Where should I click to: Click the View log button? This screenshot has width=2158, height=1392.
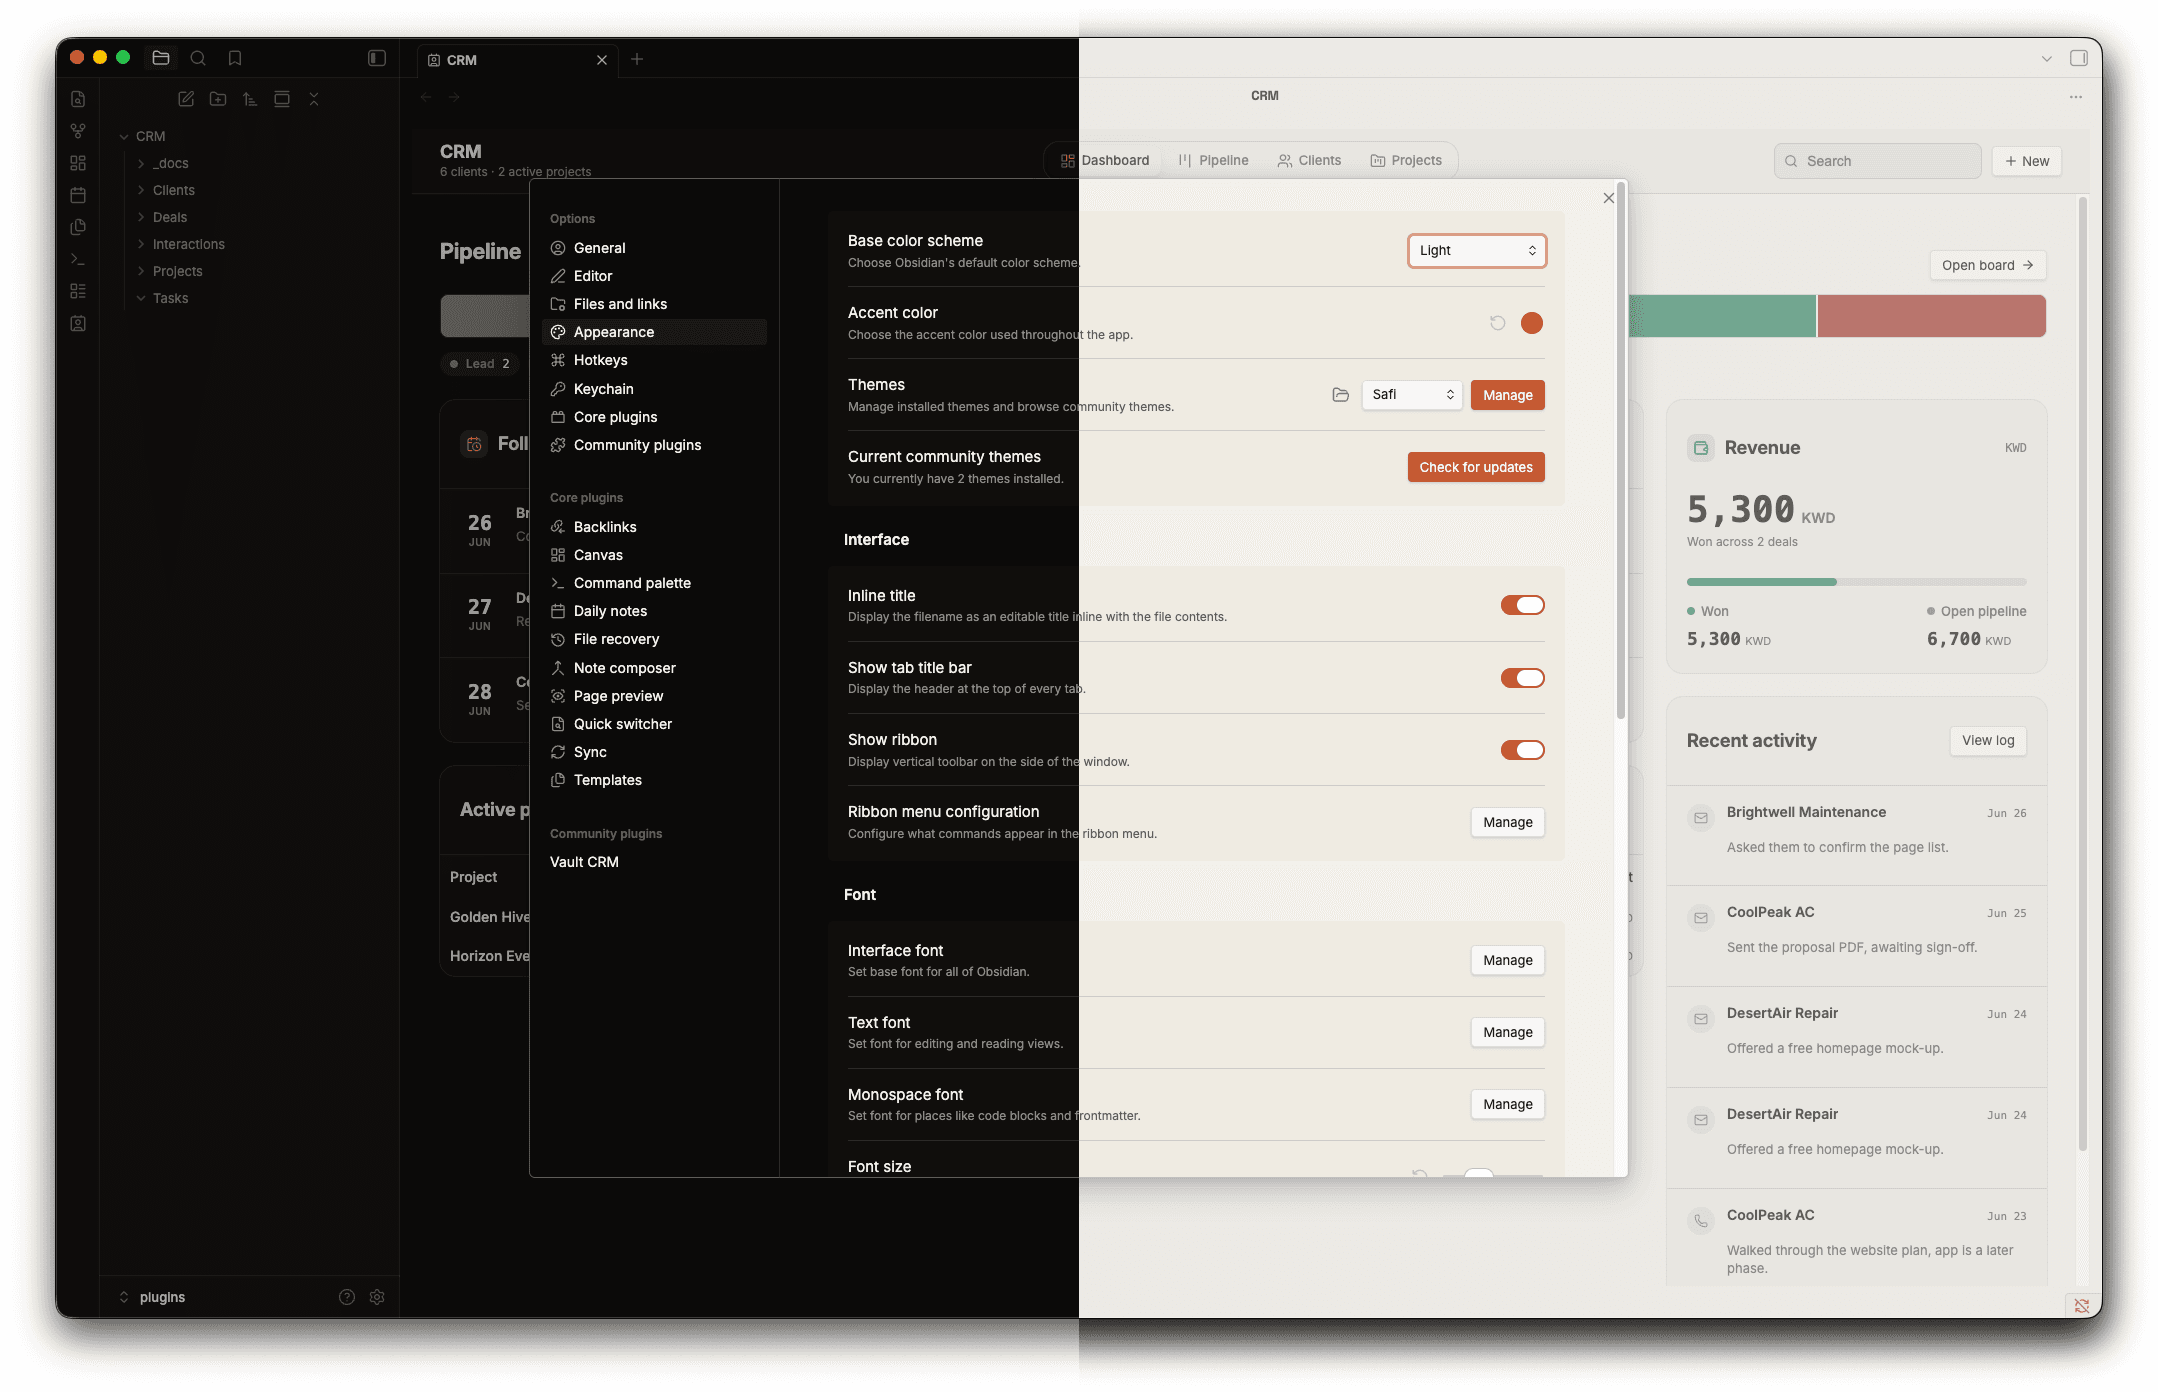click(x=1988, y=740)
